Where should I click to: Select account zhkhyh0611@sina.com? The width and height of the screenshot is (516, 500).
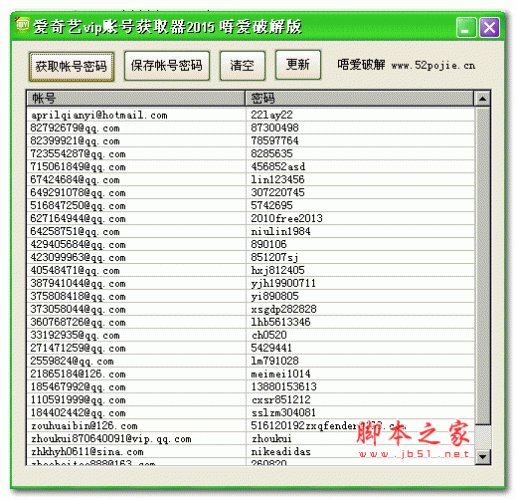[x=87, y=452]
